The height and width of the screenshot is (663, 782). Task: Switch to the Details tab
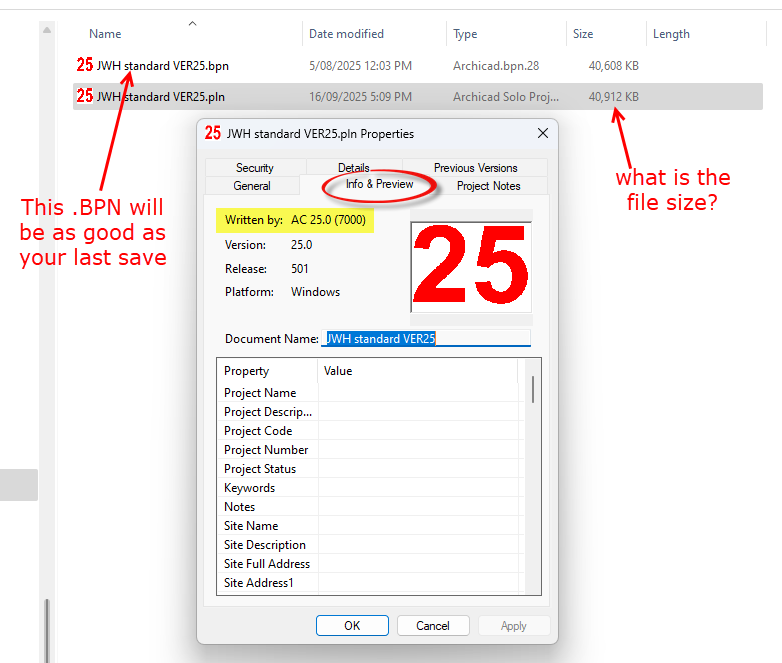pyautogui.click(x=354, y=168)
